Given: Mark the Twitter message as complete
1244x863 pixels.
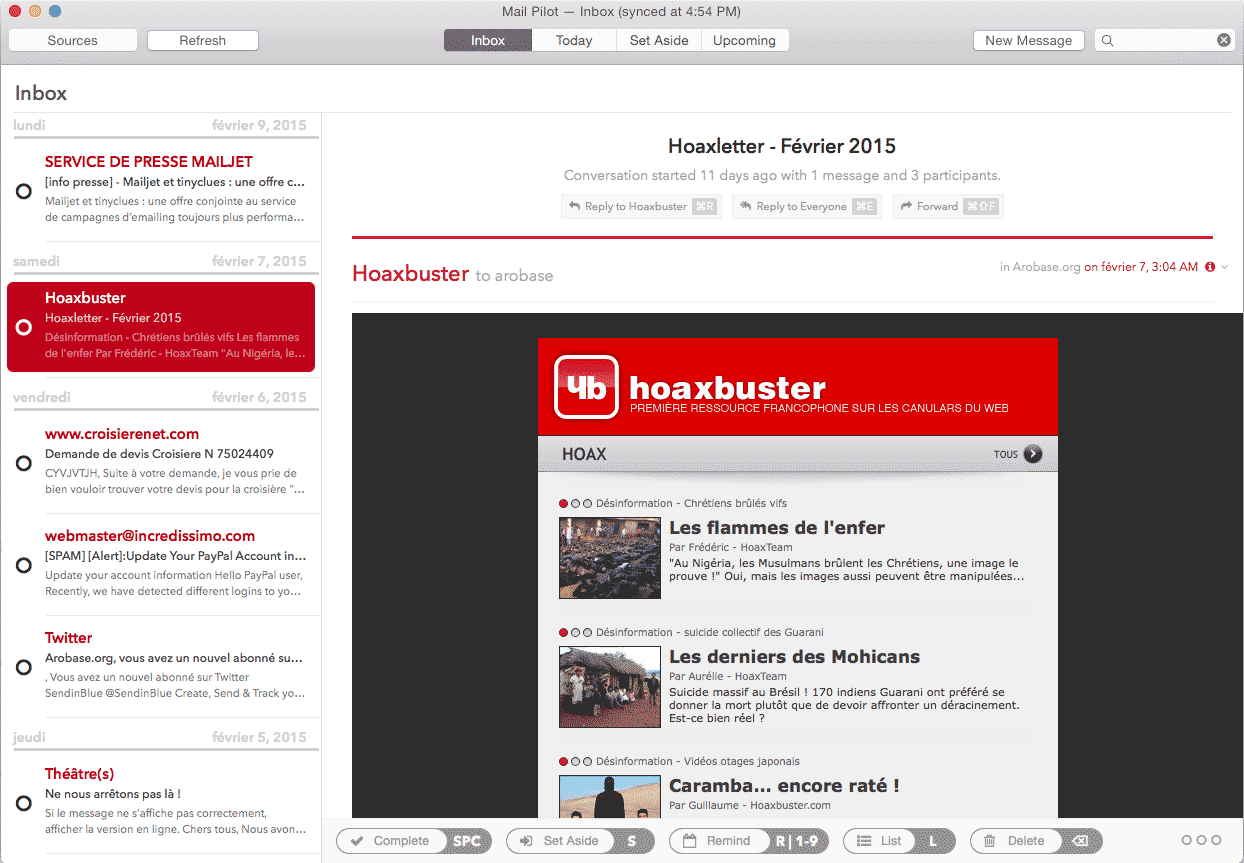Looking at the screenshot, I should click(x=24, y=667).
